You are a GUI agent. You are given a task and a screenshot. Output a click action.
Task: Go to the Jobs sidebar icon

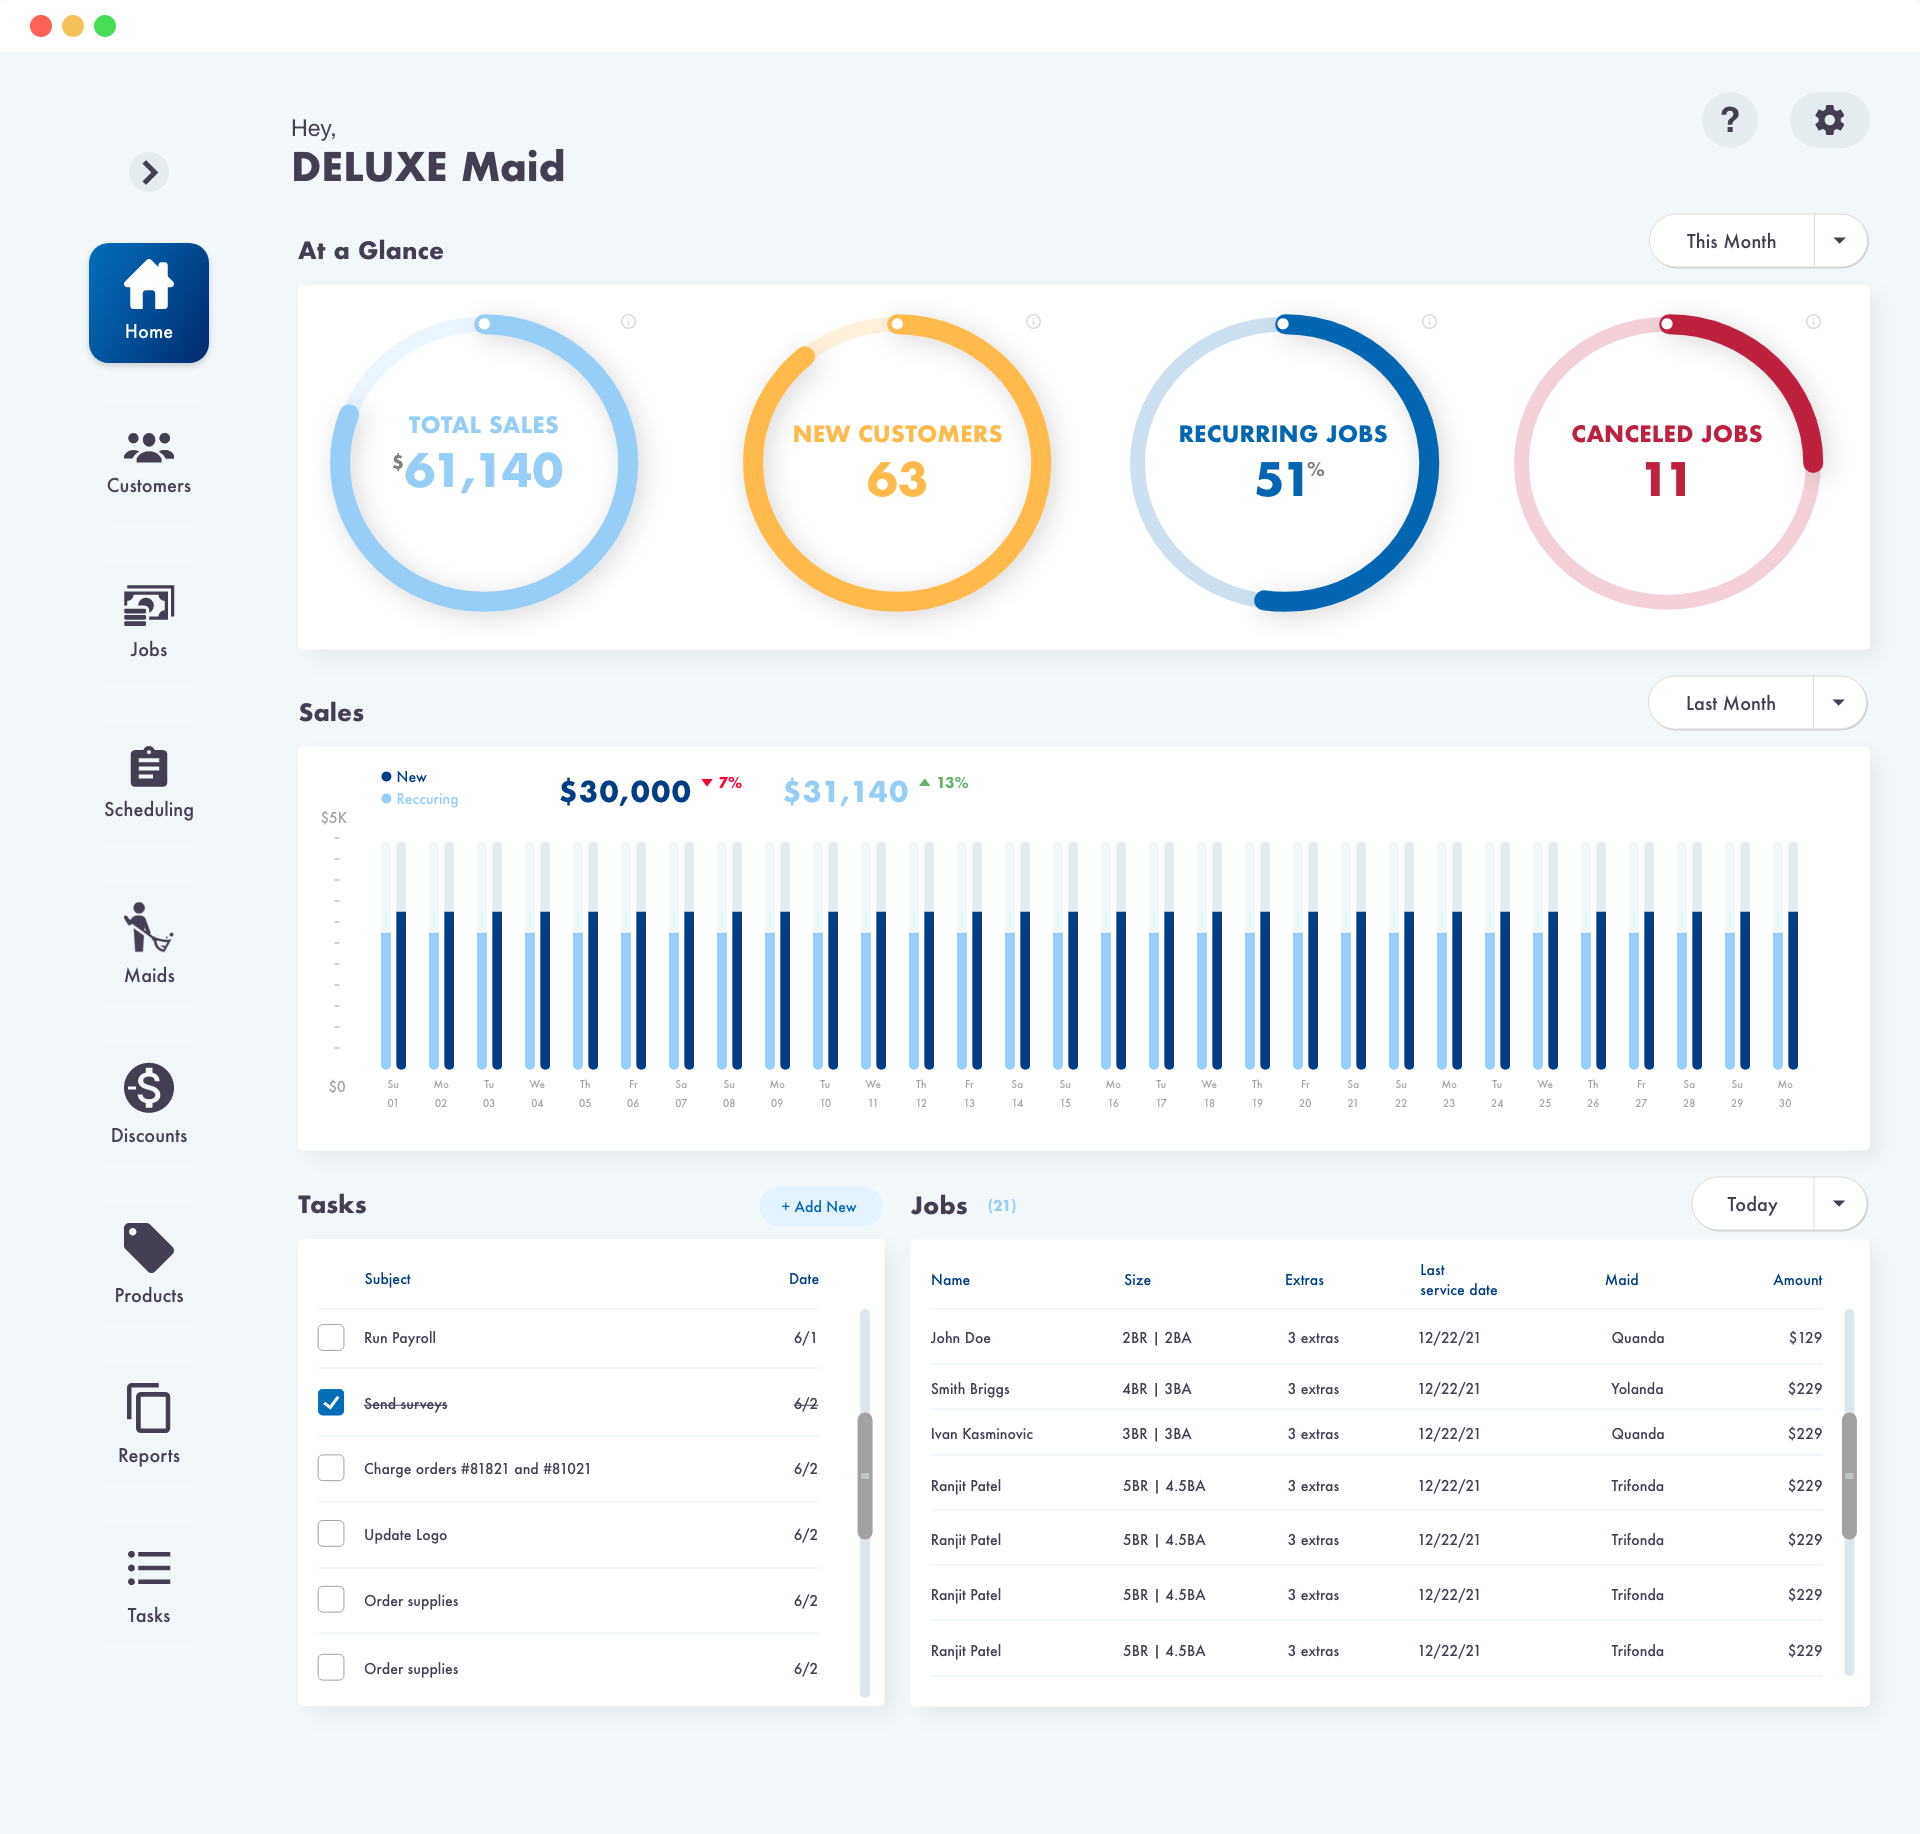148,606
